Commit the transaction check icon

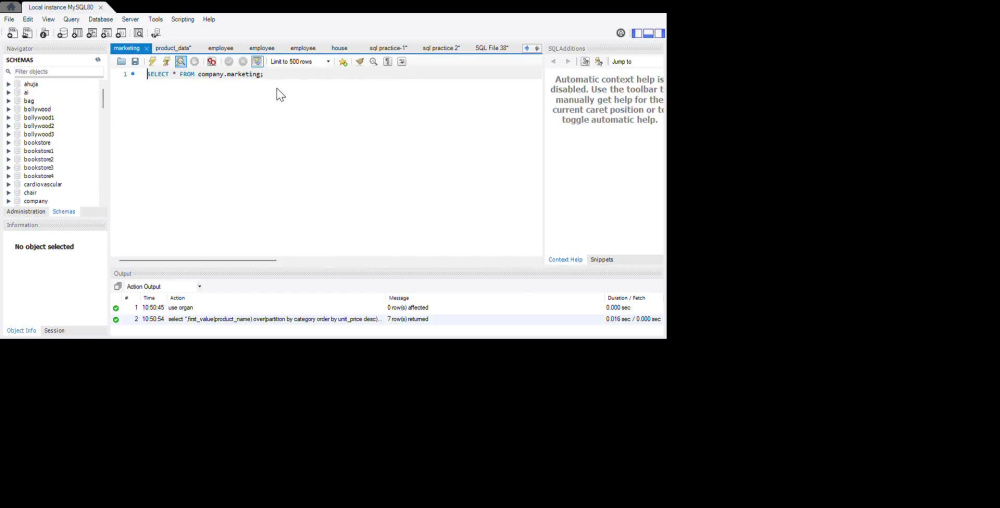point(228,62)
